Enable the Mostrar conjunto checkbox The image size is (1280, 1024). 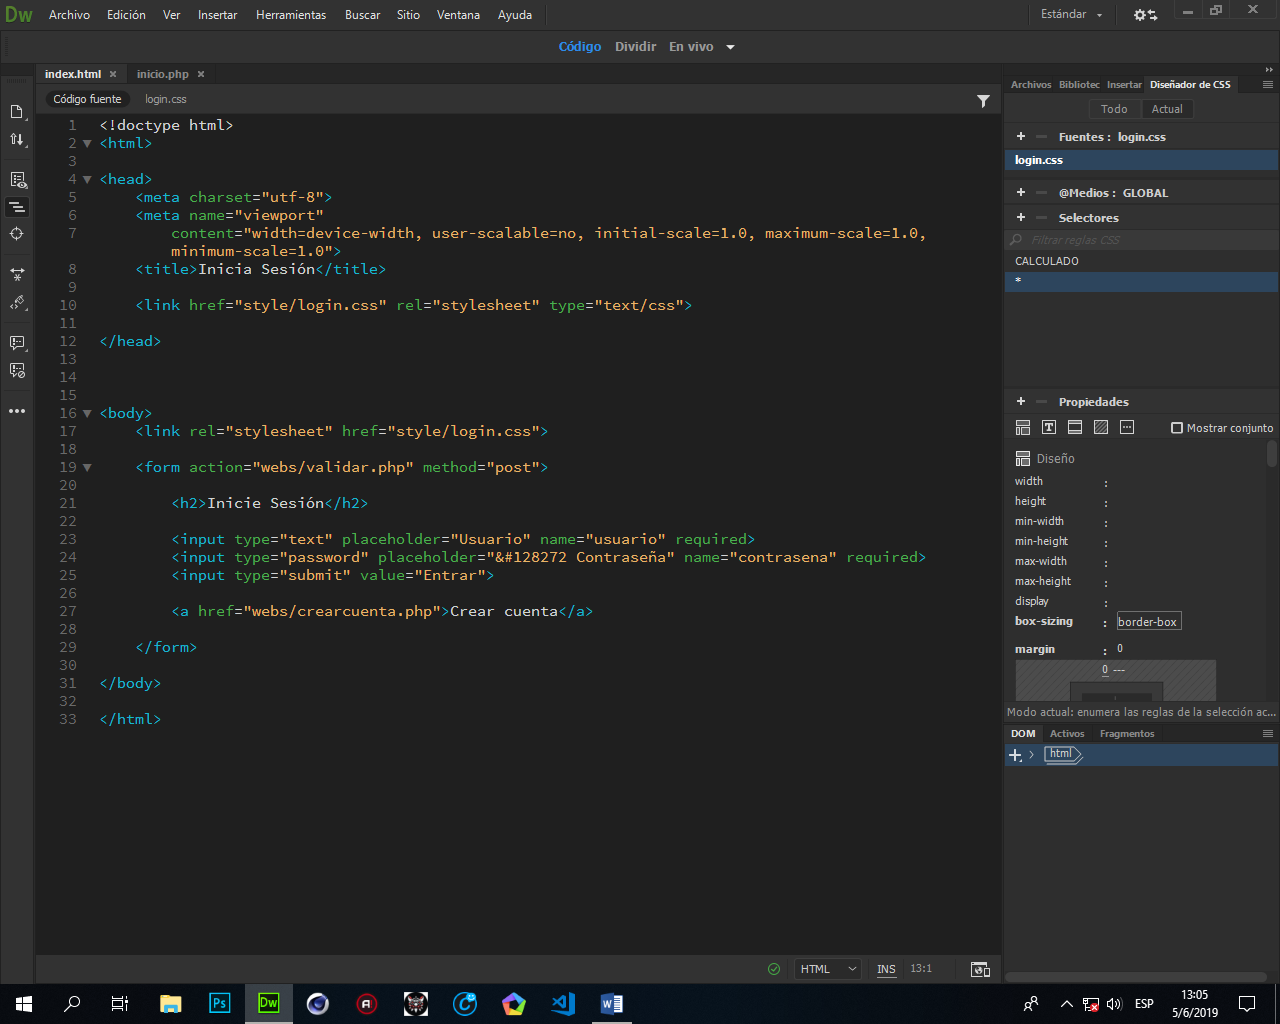pos(1177,428)
